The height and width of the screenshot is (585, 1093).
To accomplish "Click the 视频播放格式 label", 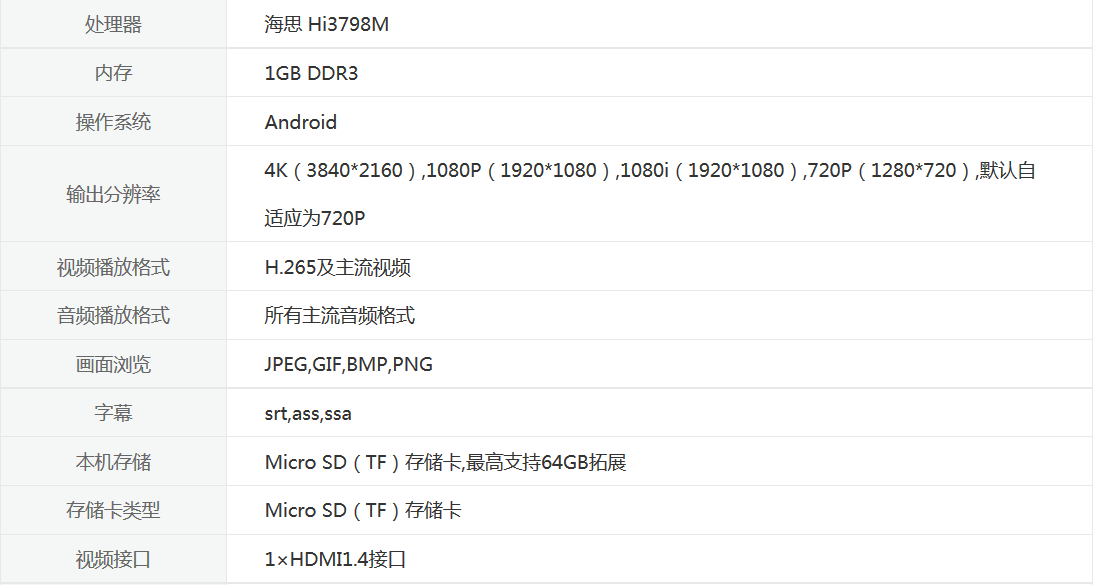I will (113, 267).
